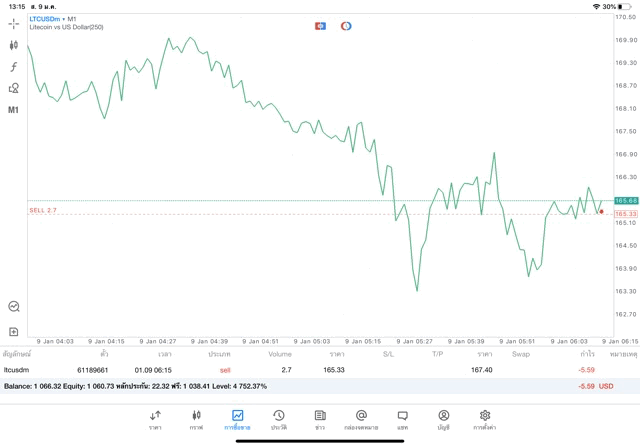Image resolution: width=640 pixels, height=447 pixels.
Task: Select the ltcusdm sell position row
Action: 300,370
